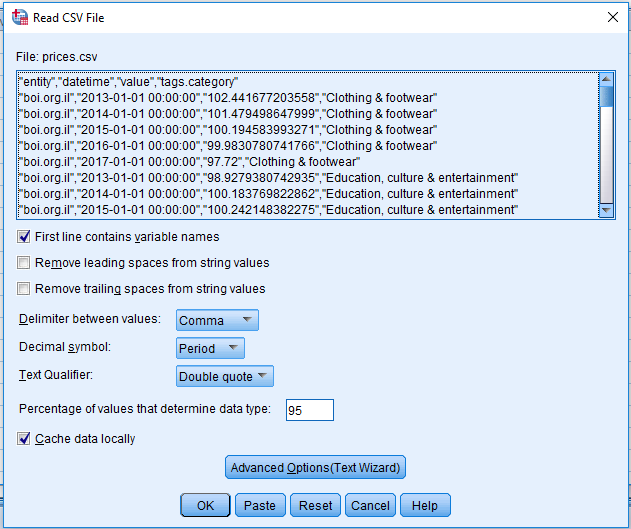Image resolution: width=631 pixels, height=529 pixels.
Task: Click the preview scroll down arrow
Action: (606, 210)
